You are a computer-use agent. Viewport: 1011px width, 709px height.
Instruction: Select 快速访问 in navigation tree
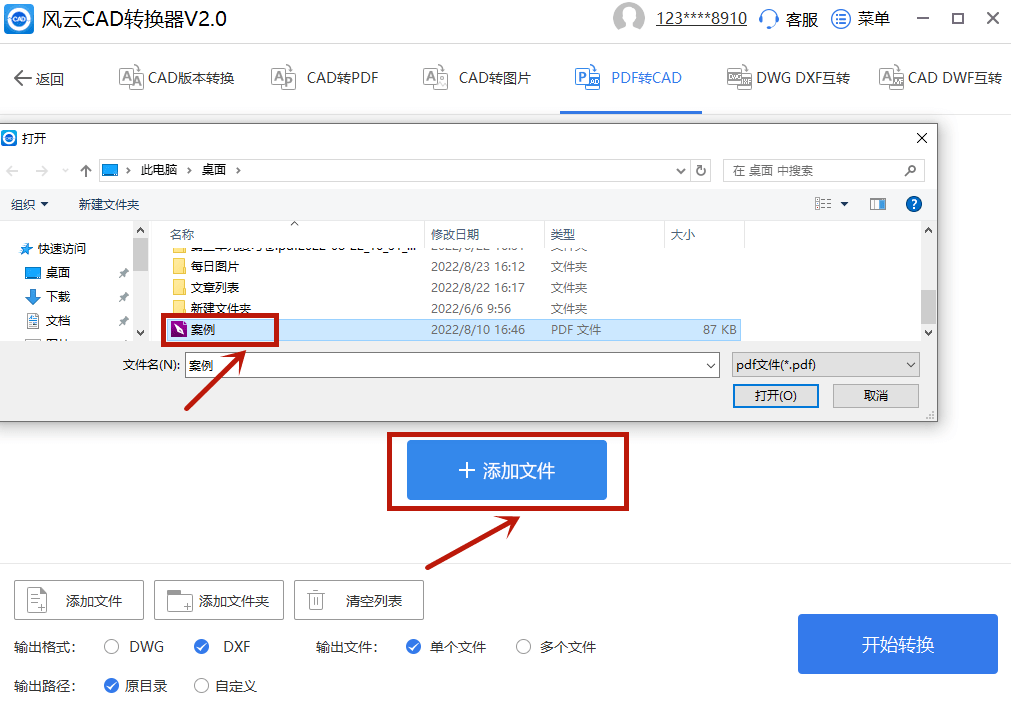pos(53,248)
